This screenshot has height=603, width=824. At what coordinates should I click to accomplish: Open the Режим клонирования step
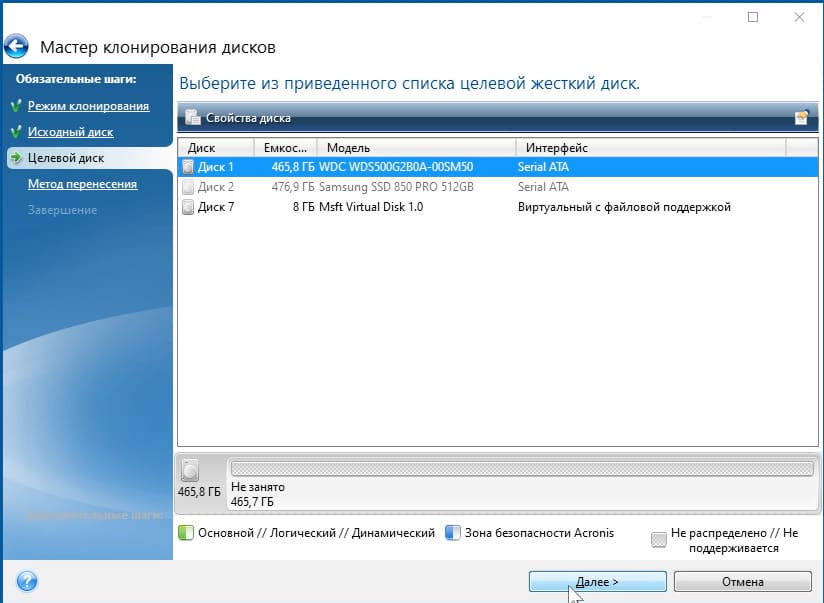[x=88, y=106]
